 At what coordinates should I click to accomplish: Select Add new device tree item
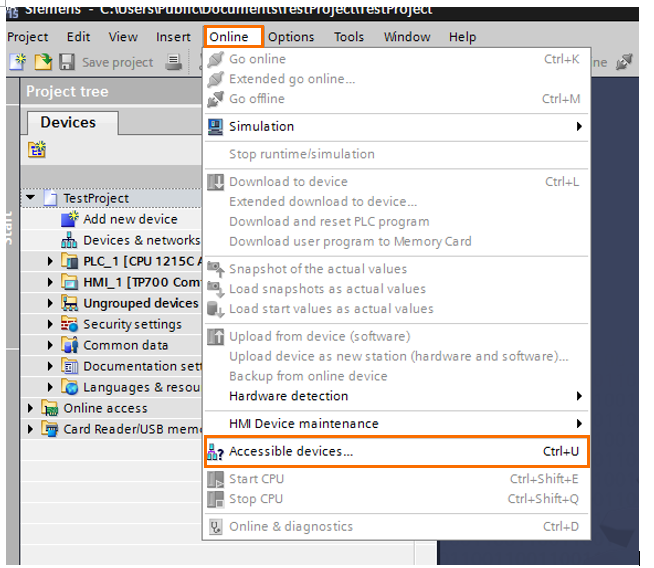tap(130, 219)
